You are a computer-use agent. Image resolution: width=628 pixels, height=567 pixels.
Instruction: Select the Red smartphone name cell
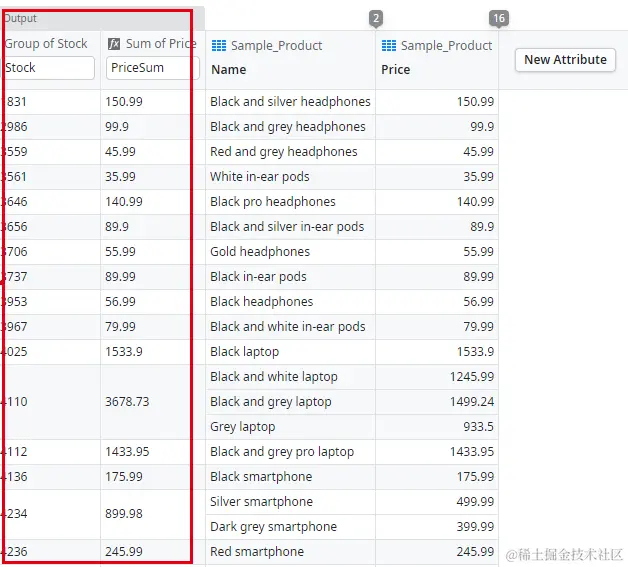(290, 552)
